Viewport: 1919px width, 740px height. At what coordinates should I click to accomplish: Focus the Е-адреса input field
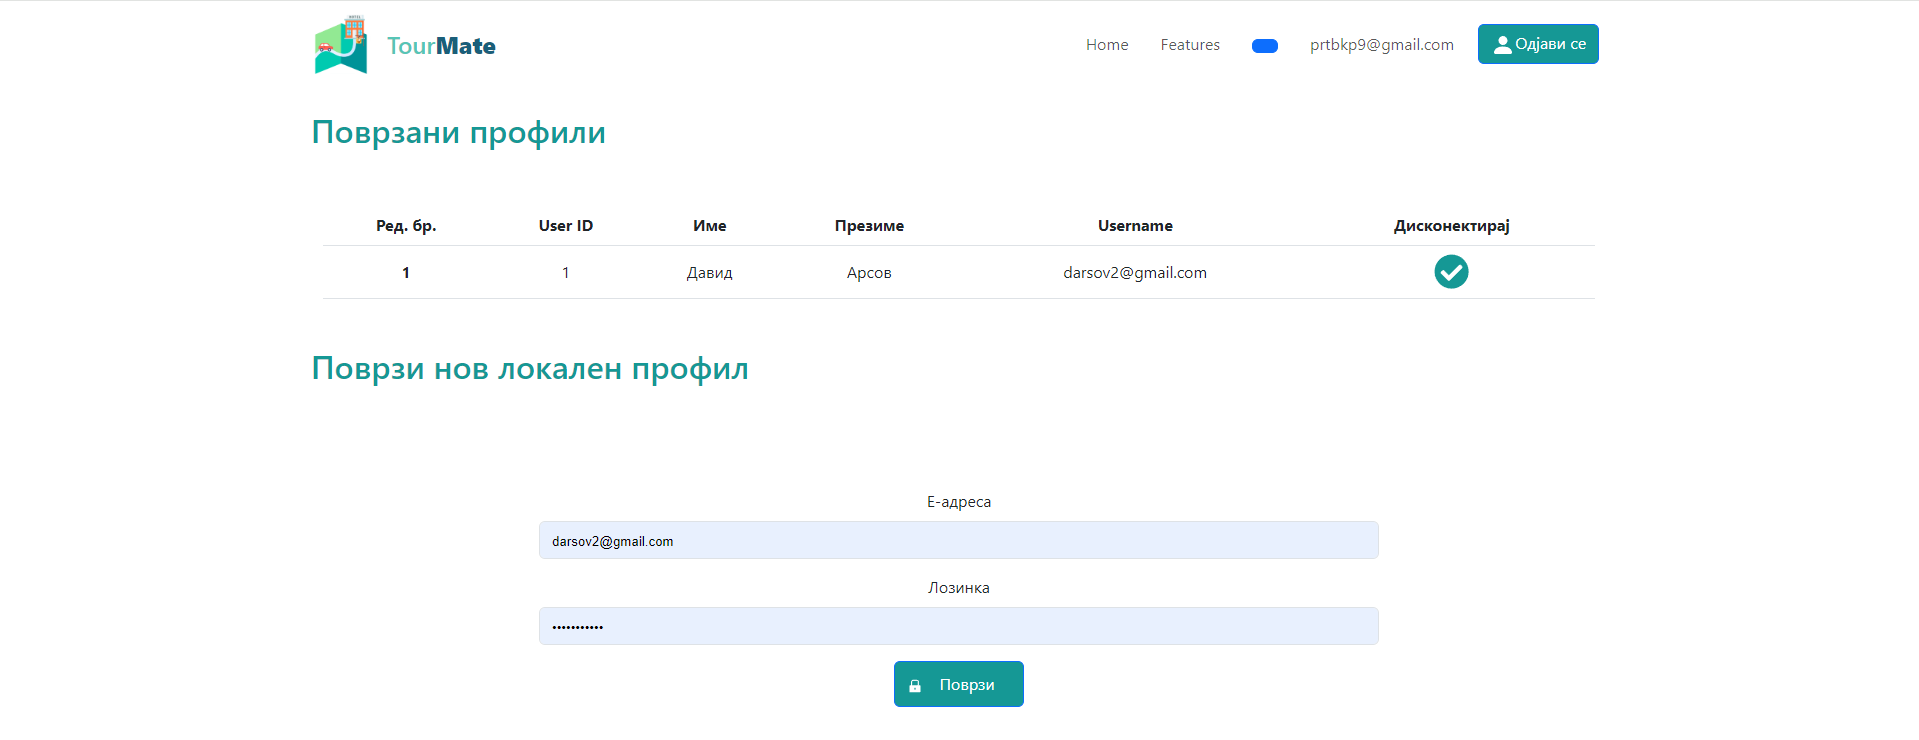click(x=958, y=541)
